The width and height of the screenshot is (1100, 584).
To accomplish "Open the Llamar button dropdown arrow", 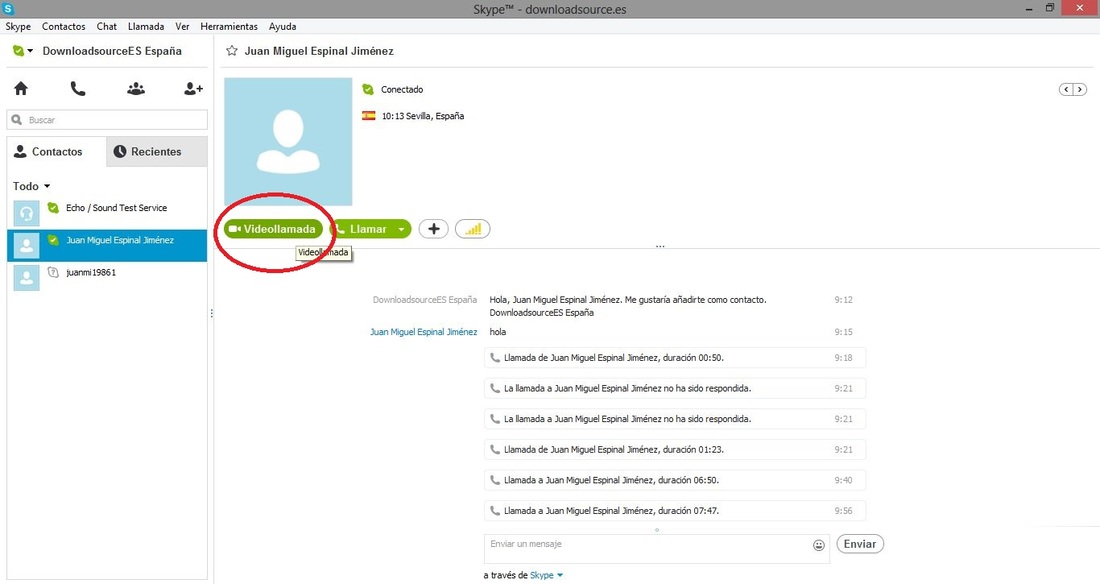I will coord(401,229).
